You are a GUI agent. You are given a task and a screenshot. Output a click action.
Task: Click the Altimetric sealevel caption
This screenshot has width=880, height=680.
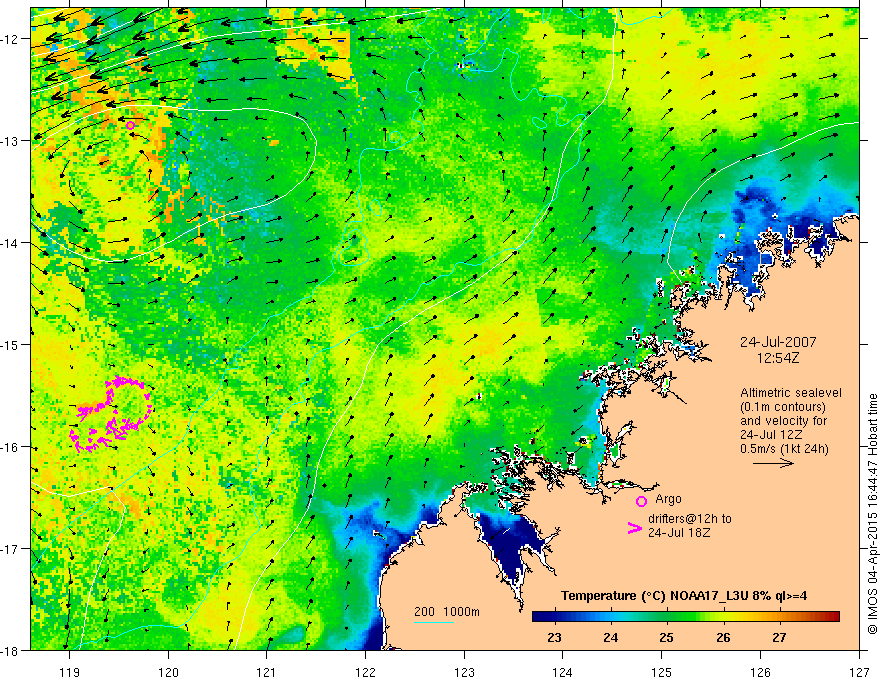791,393
